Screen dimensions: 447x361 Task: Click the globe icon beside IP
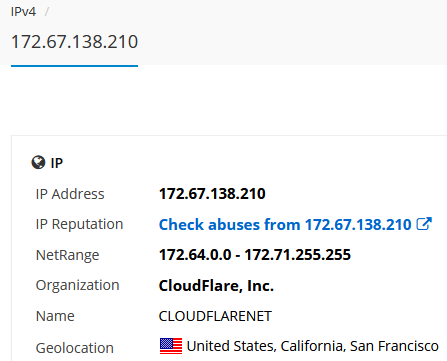coord(38,163)
